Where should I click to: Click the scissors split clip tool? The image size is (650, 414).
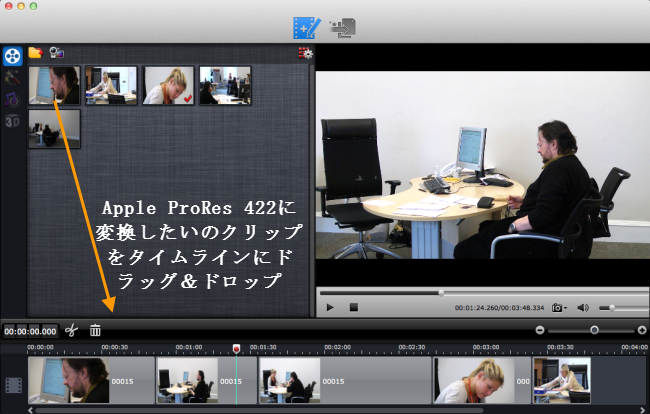pyautogui.click(x=71, y=330)
